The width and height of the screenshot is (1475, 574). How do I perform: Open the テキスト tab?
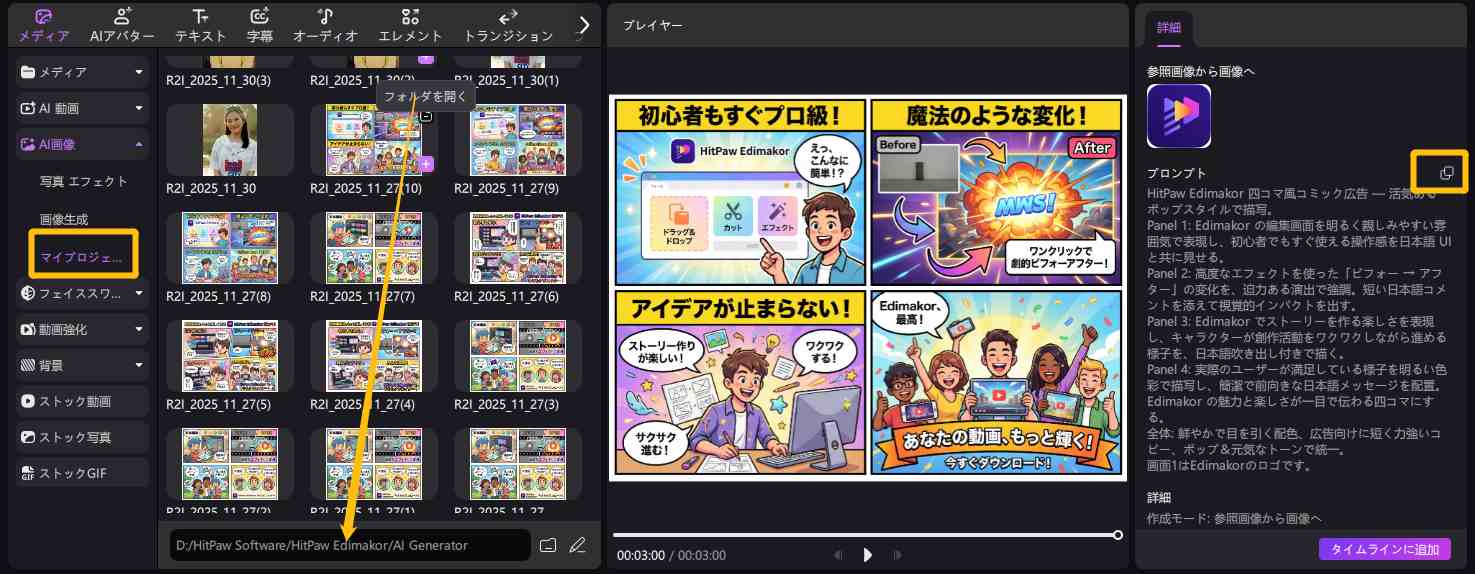tap(201, 25)
